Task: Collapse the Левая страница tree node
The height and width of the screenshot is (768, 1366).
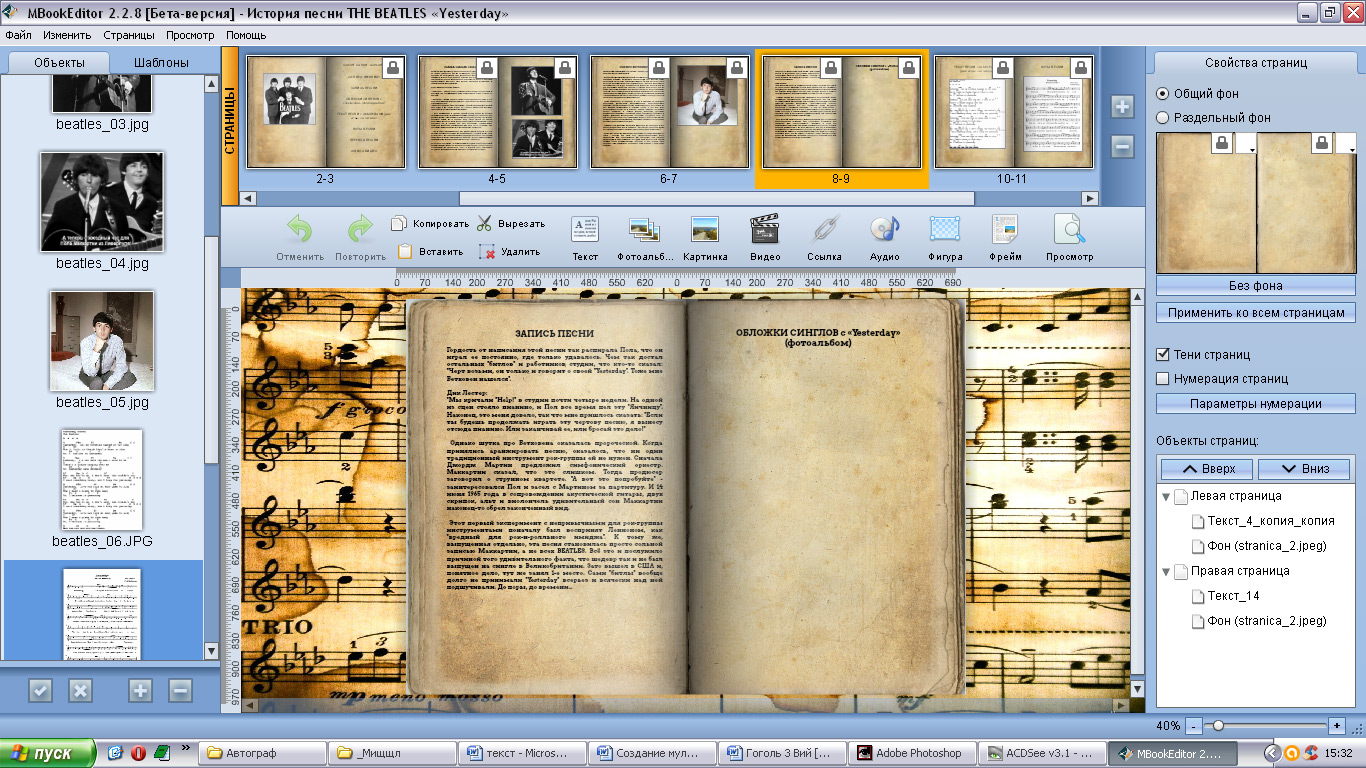Action: pos(1165,496)
